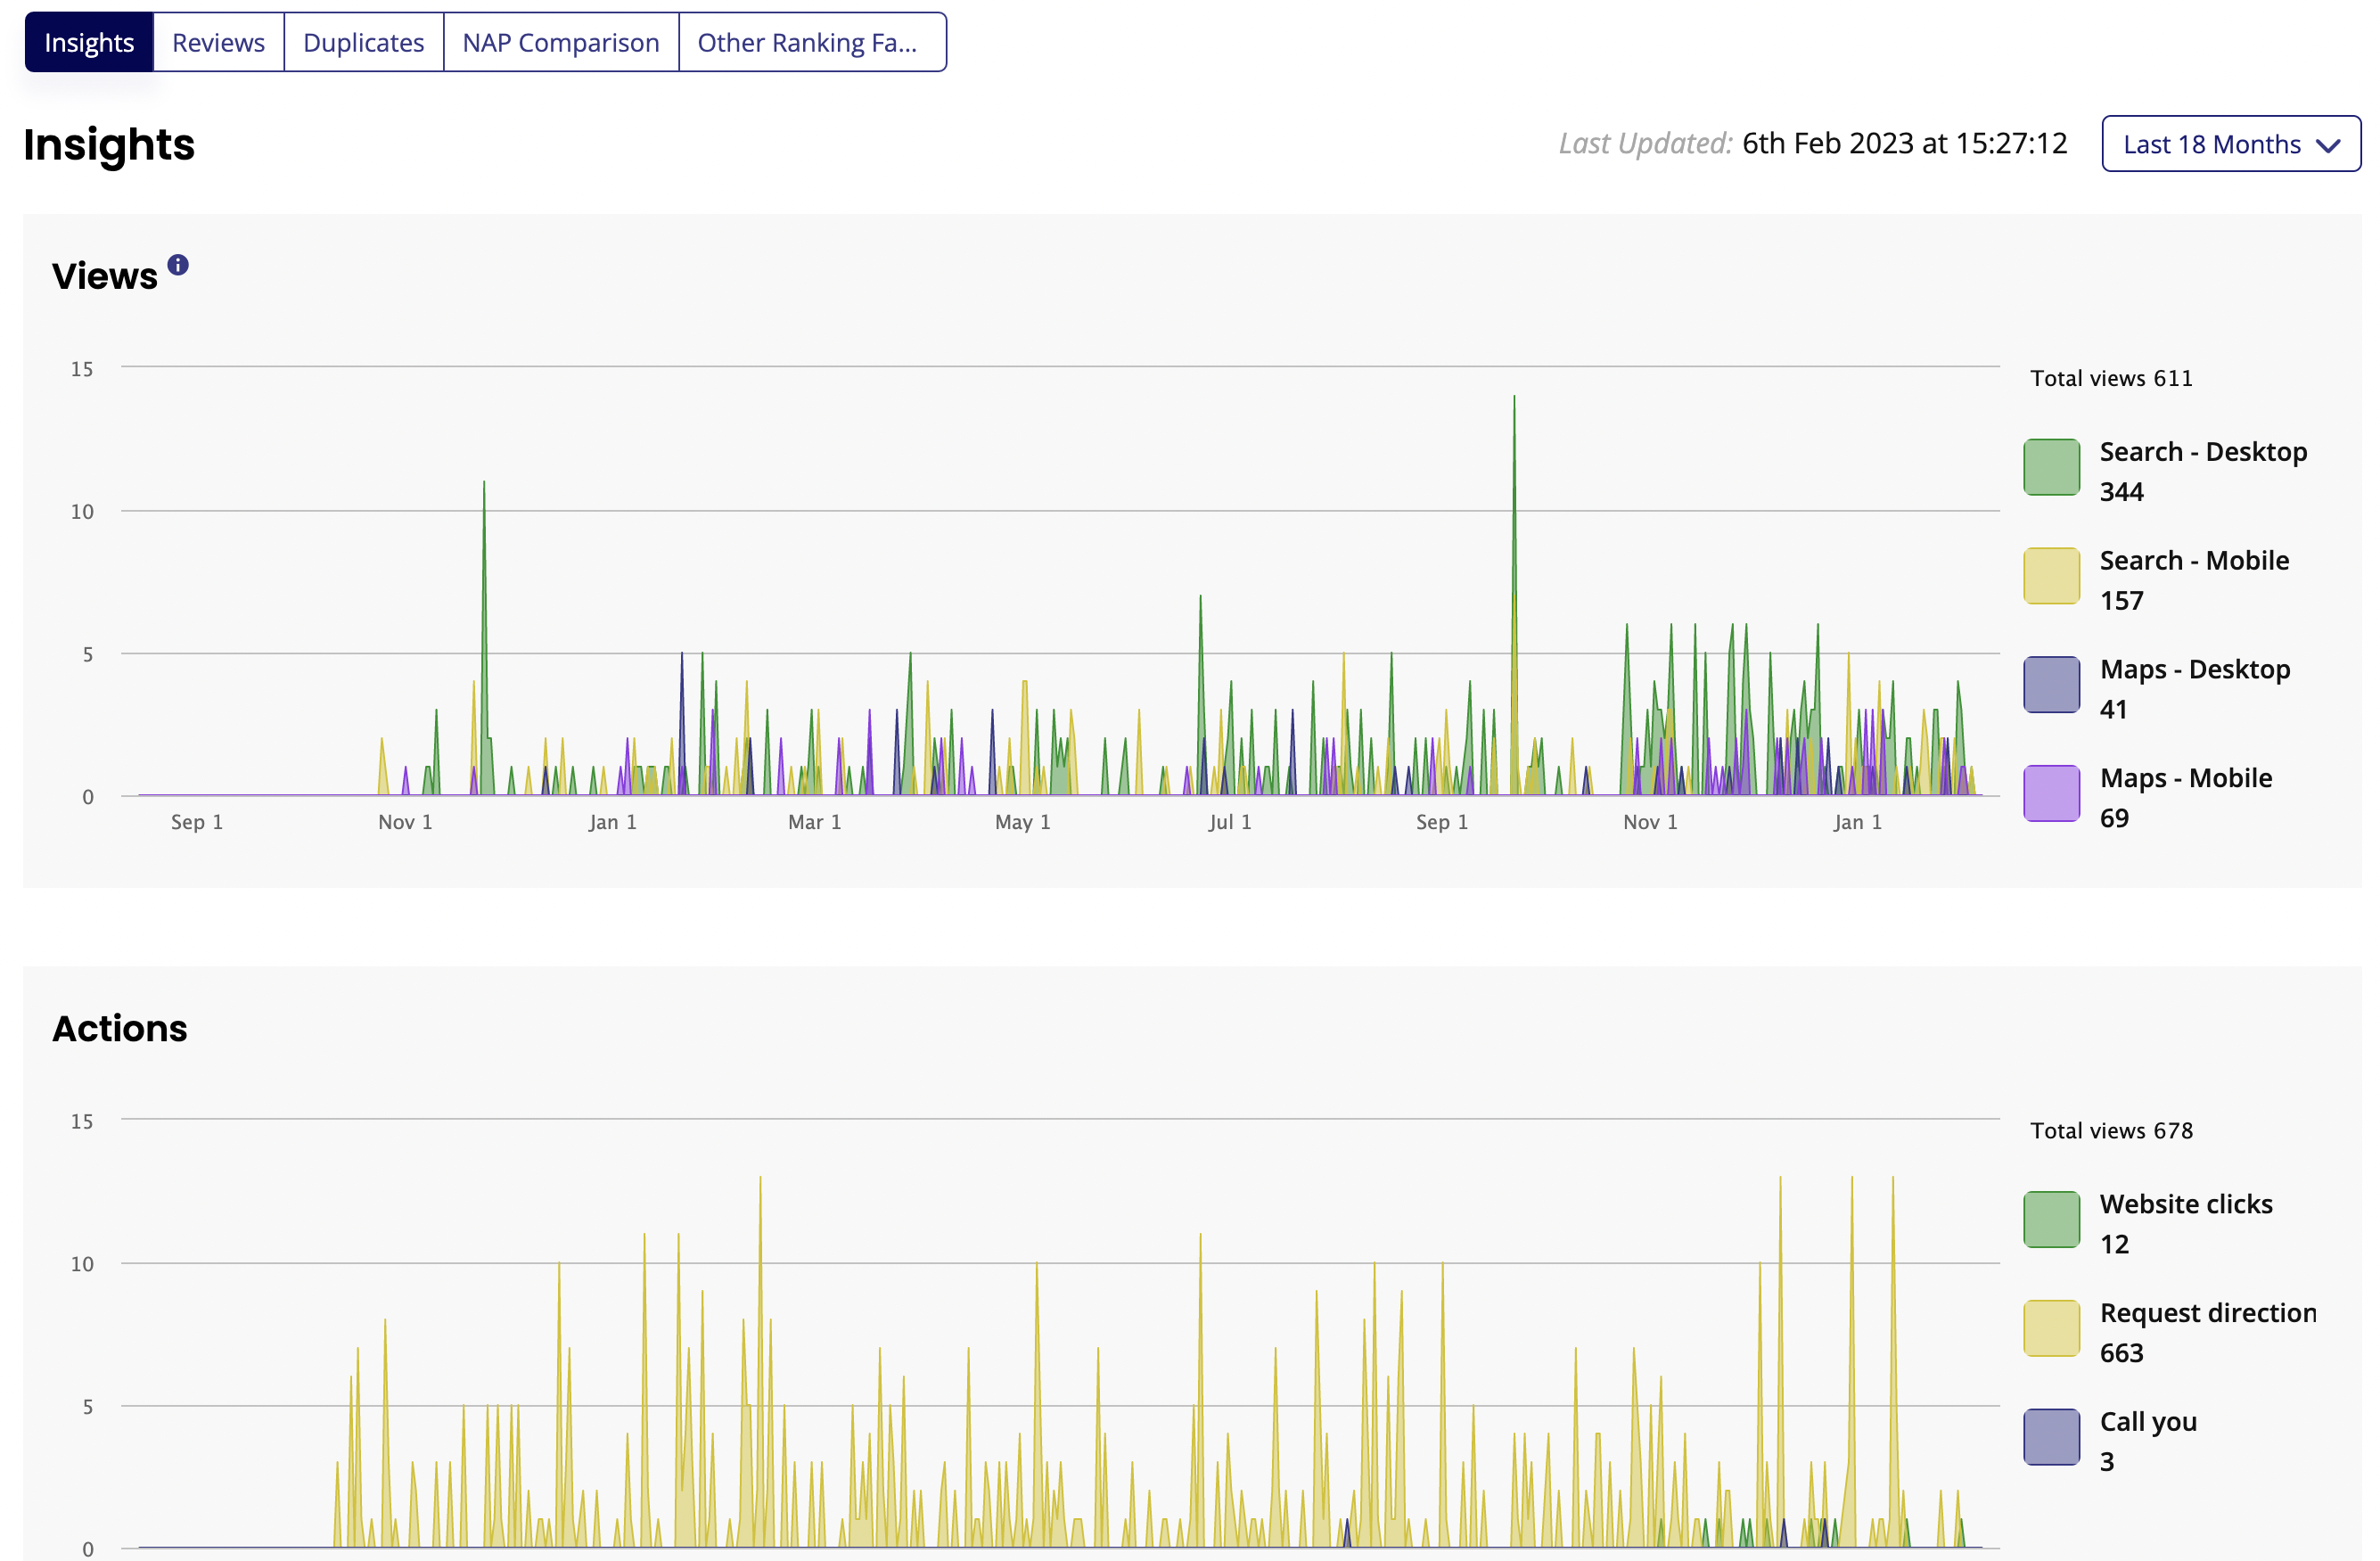The image size is (2380, 1561).
Task: Toggle Call you blue legend swatch
Action: (2051, 1437)
